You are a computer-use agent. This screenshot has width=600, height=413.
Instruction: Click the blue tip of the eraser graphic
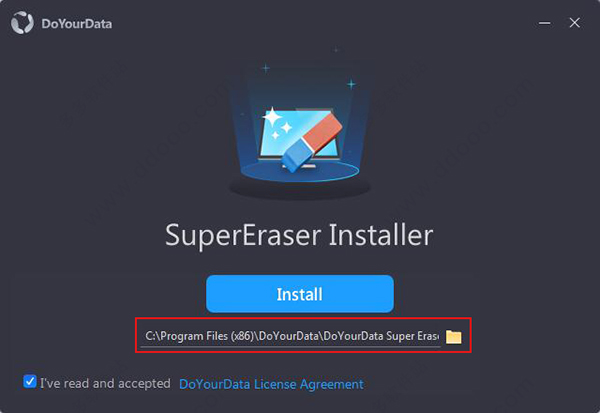[x=297, y=155]
